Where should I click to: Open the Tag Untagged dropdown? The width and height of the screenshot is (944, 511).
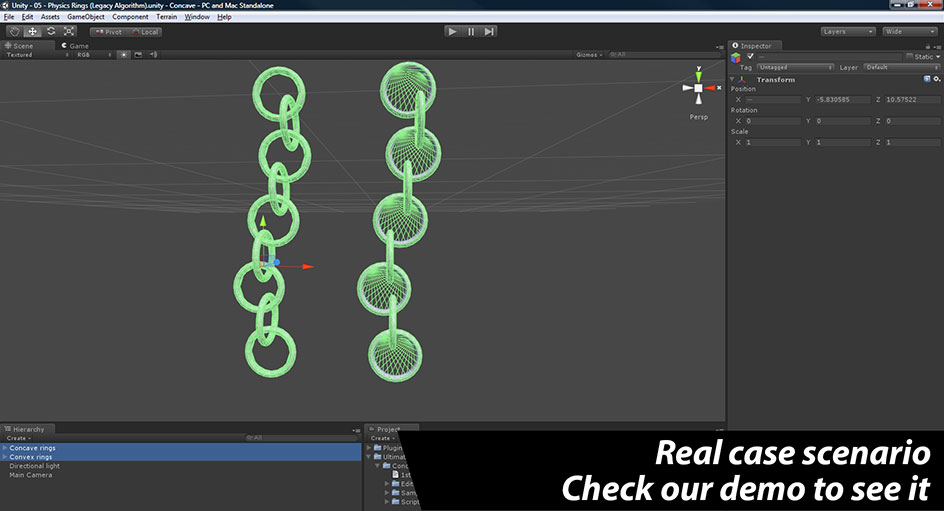pyautogui.click(x=795, y=67)
